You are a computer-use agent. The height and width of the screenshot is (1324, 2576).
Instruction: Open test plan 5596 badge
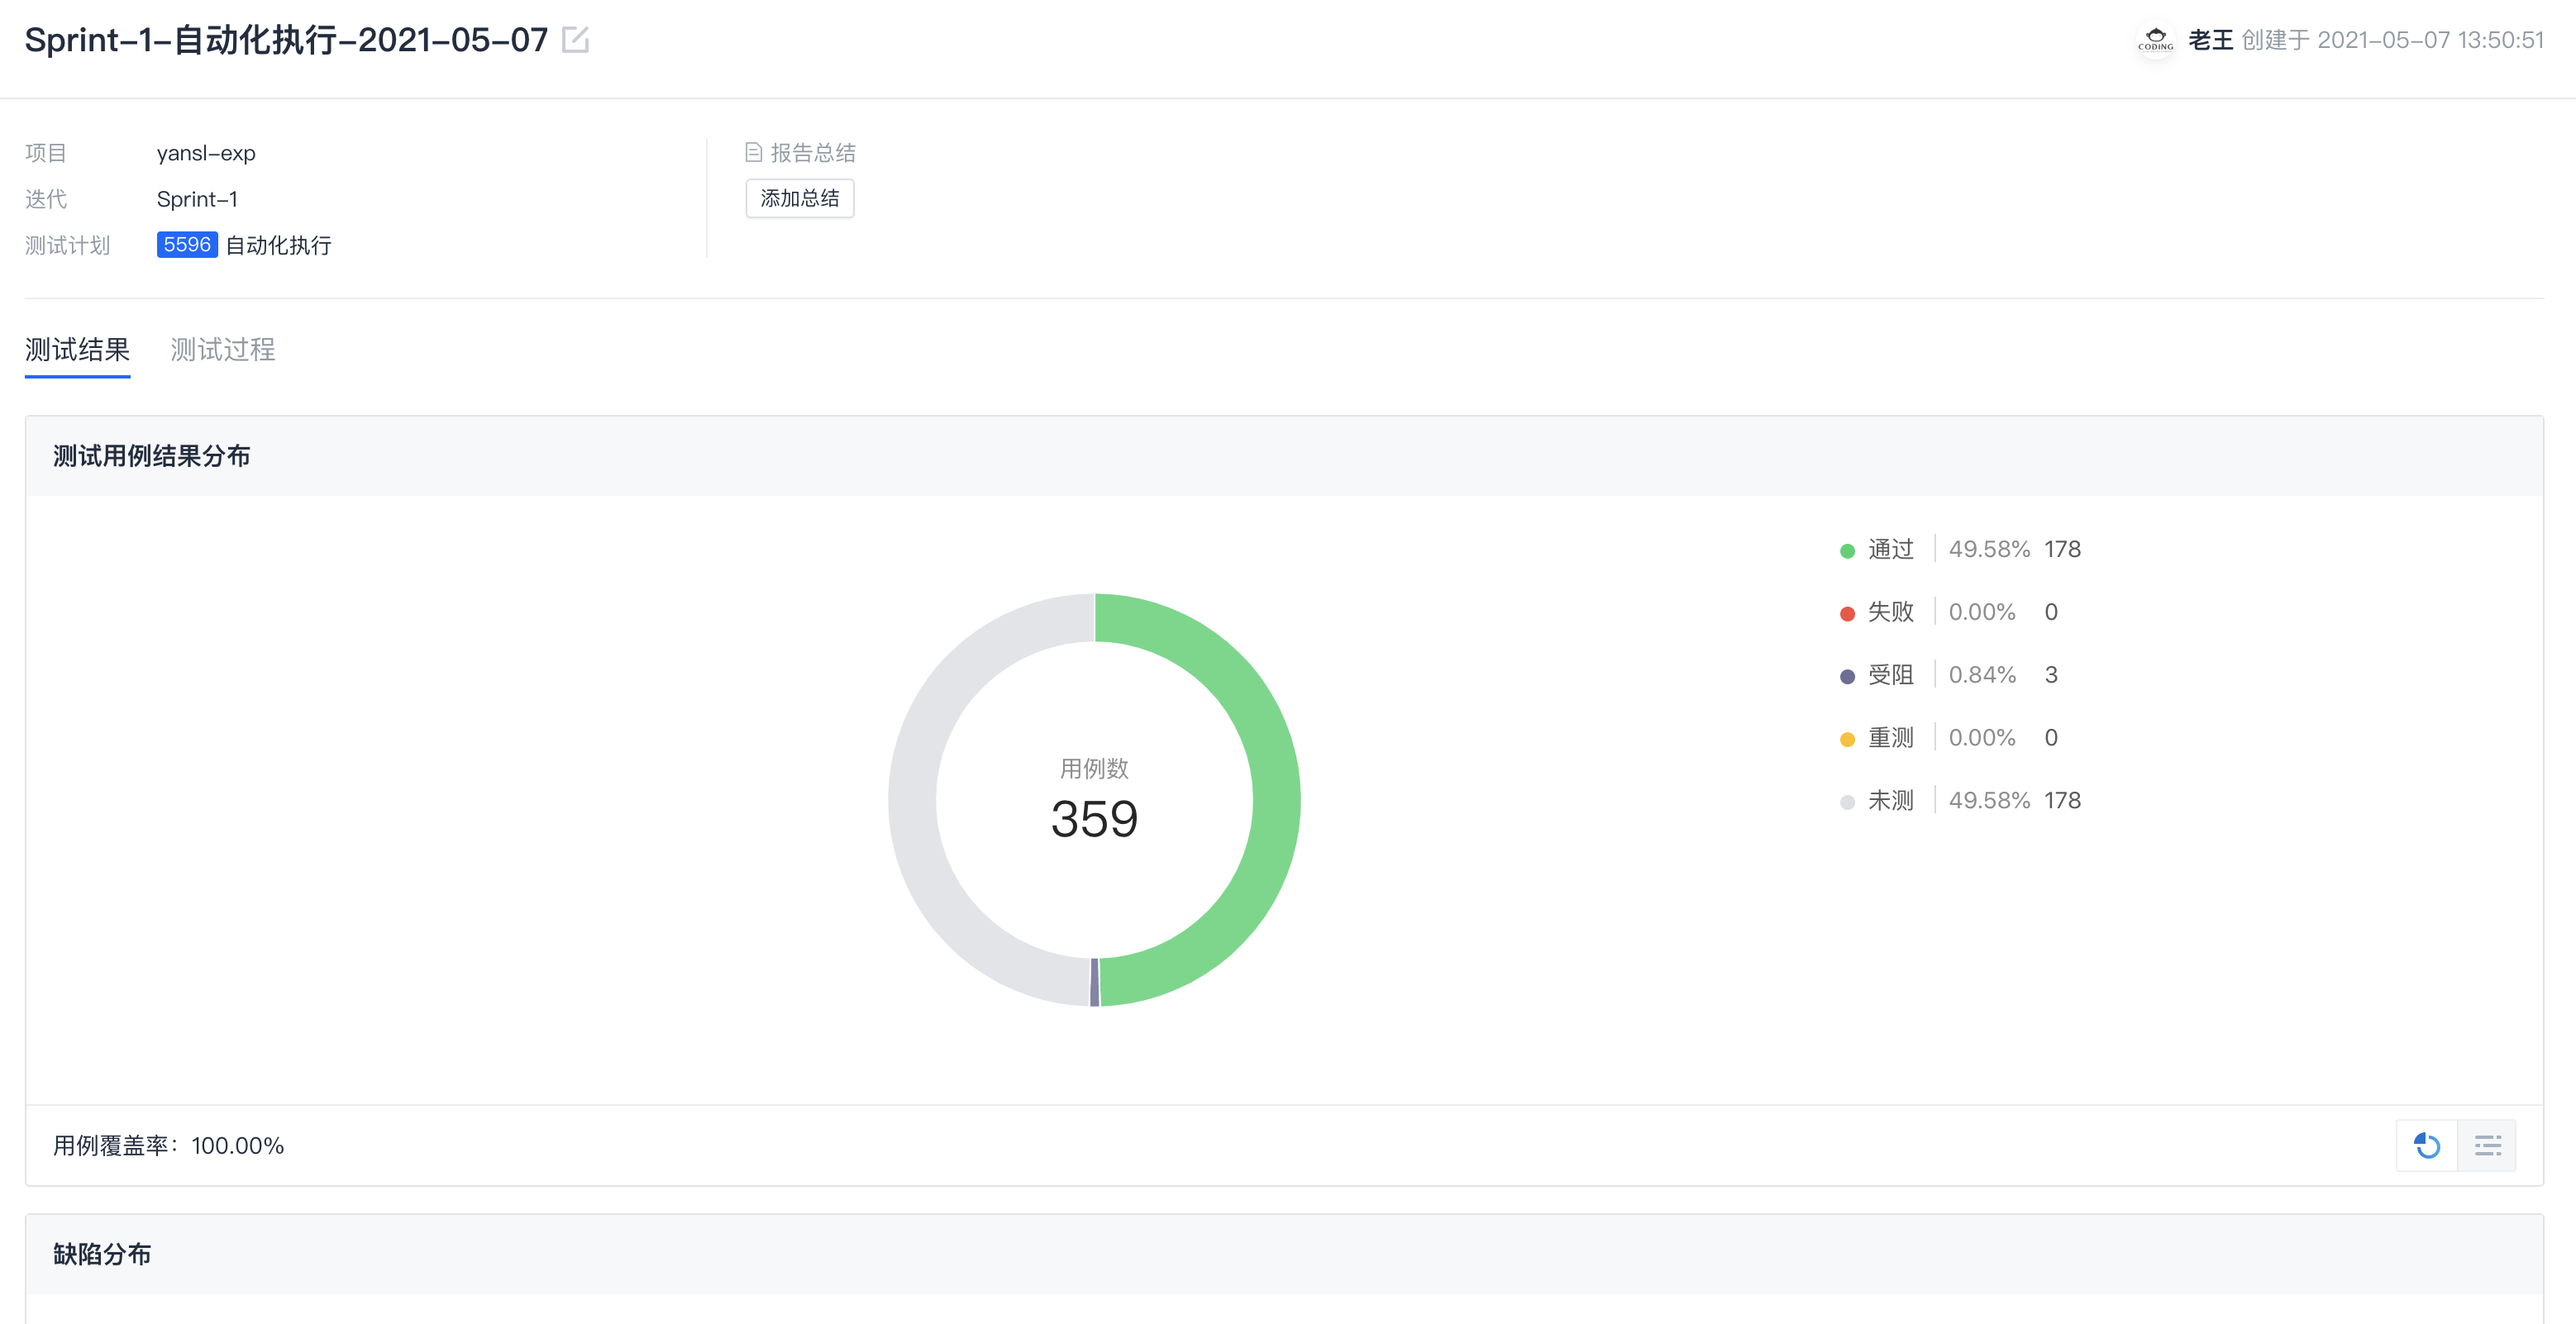(187, 245)
